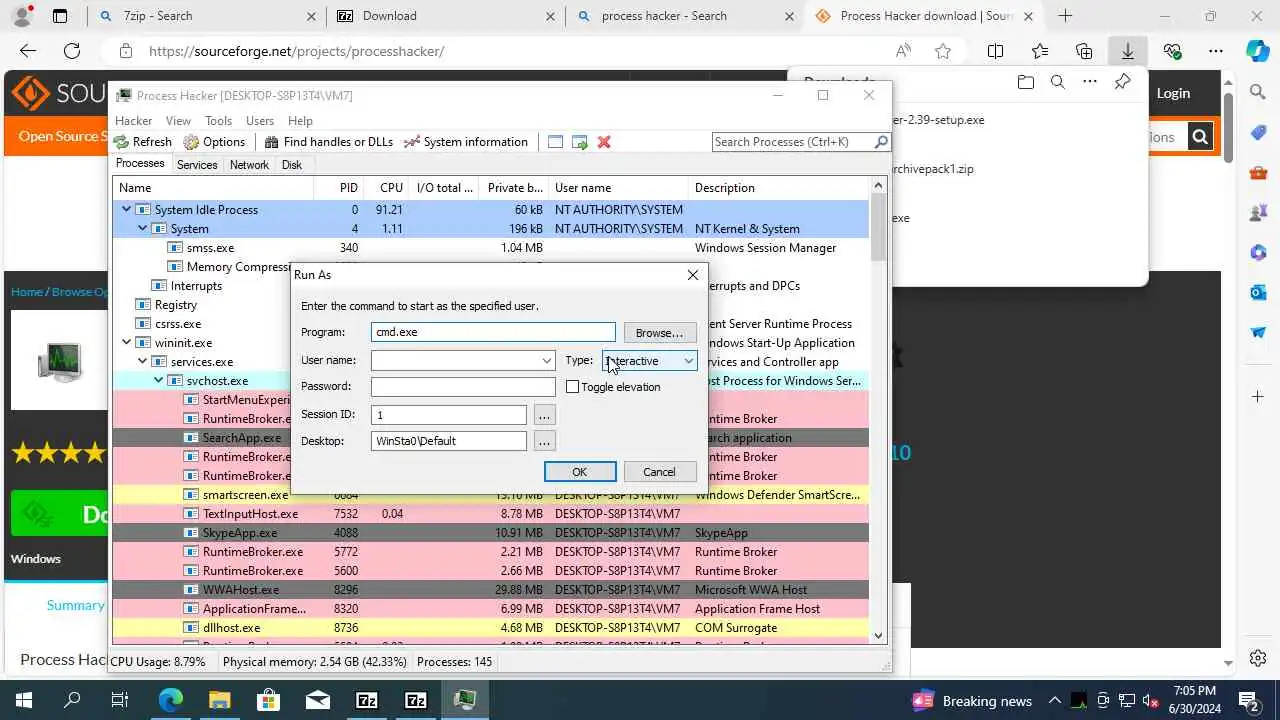Image resolution: width=1280 pixels, height=720 pixels.
Task: Click ellipsis button next to Desktop field
Action: (544, 440)
